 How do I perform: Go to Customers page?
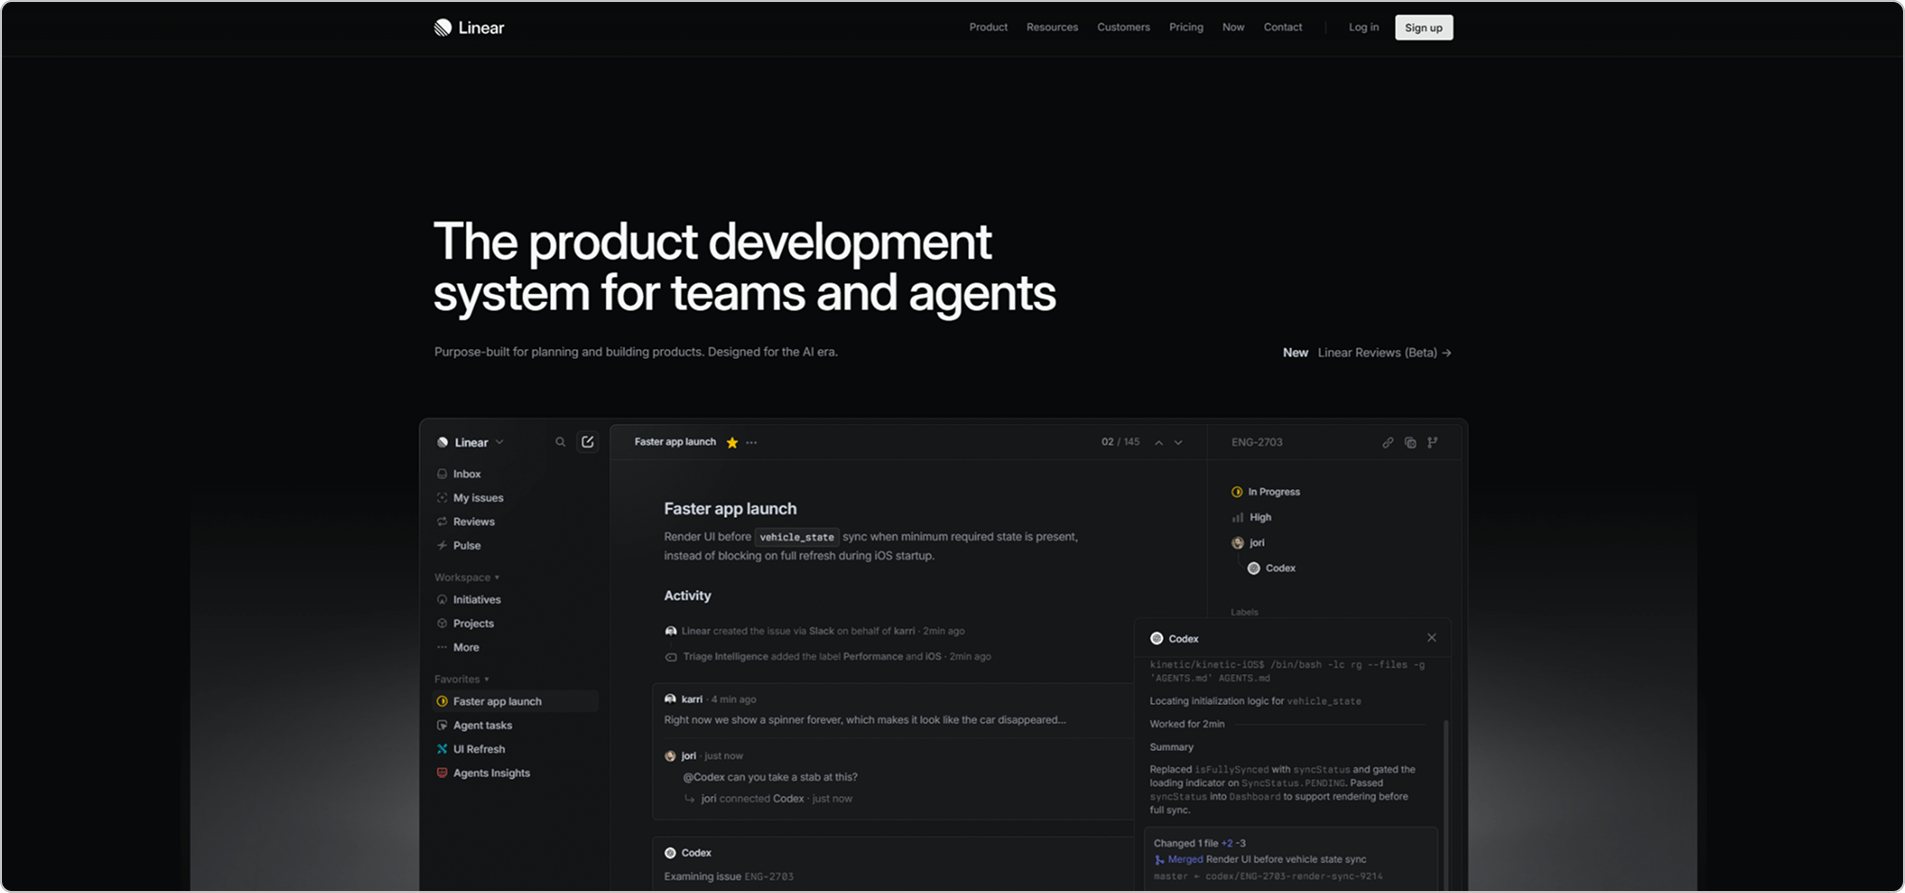coord(1123,27)
